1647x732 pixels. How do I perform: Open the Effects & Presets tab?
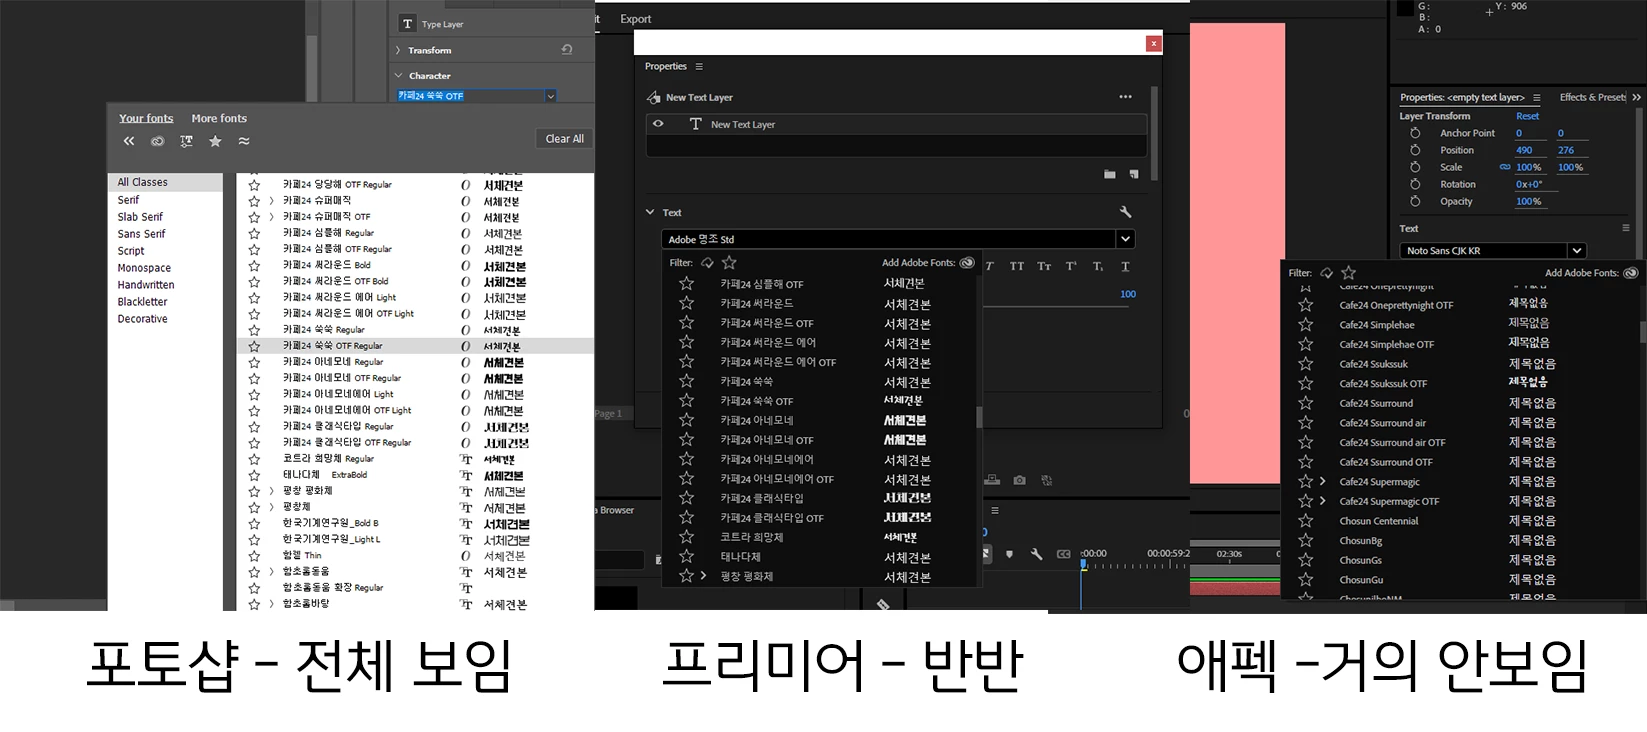(1593, 97)
